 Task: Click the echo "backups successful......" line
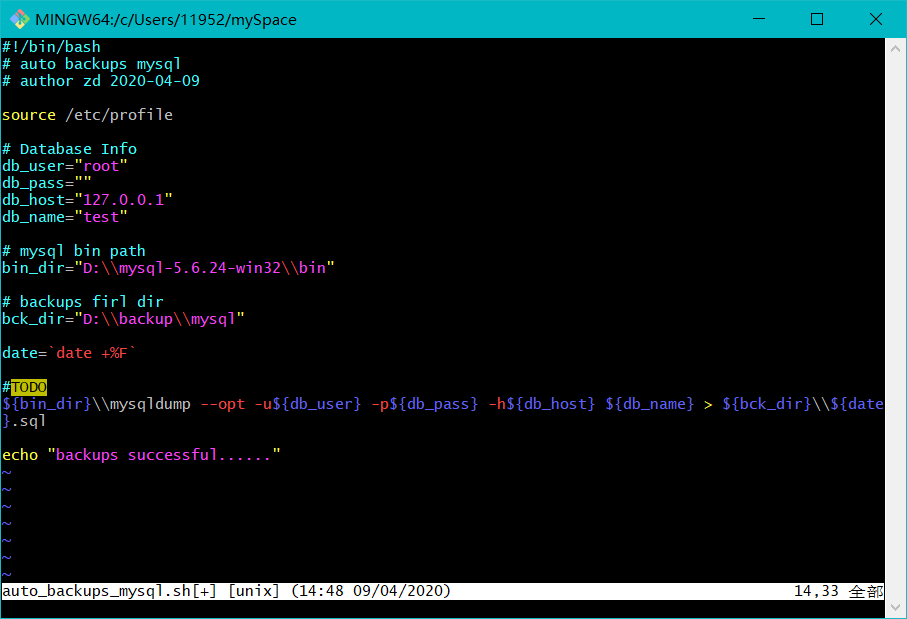coord(141,455)
